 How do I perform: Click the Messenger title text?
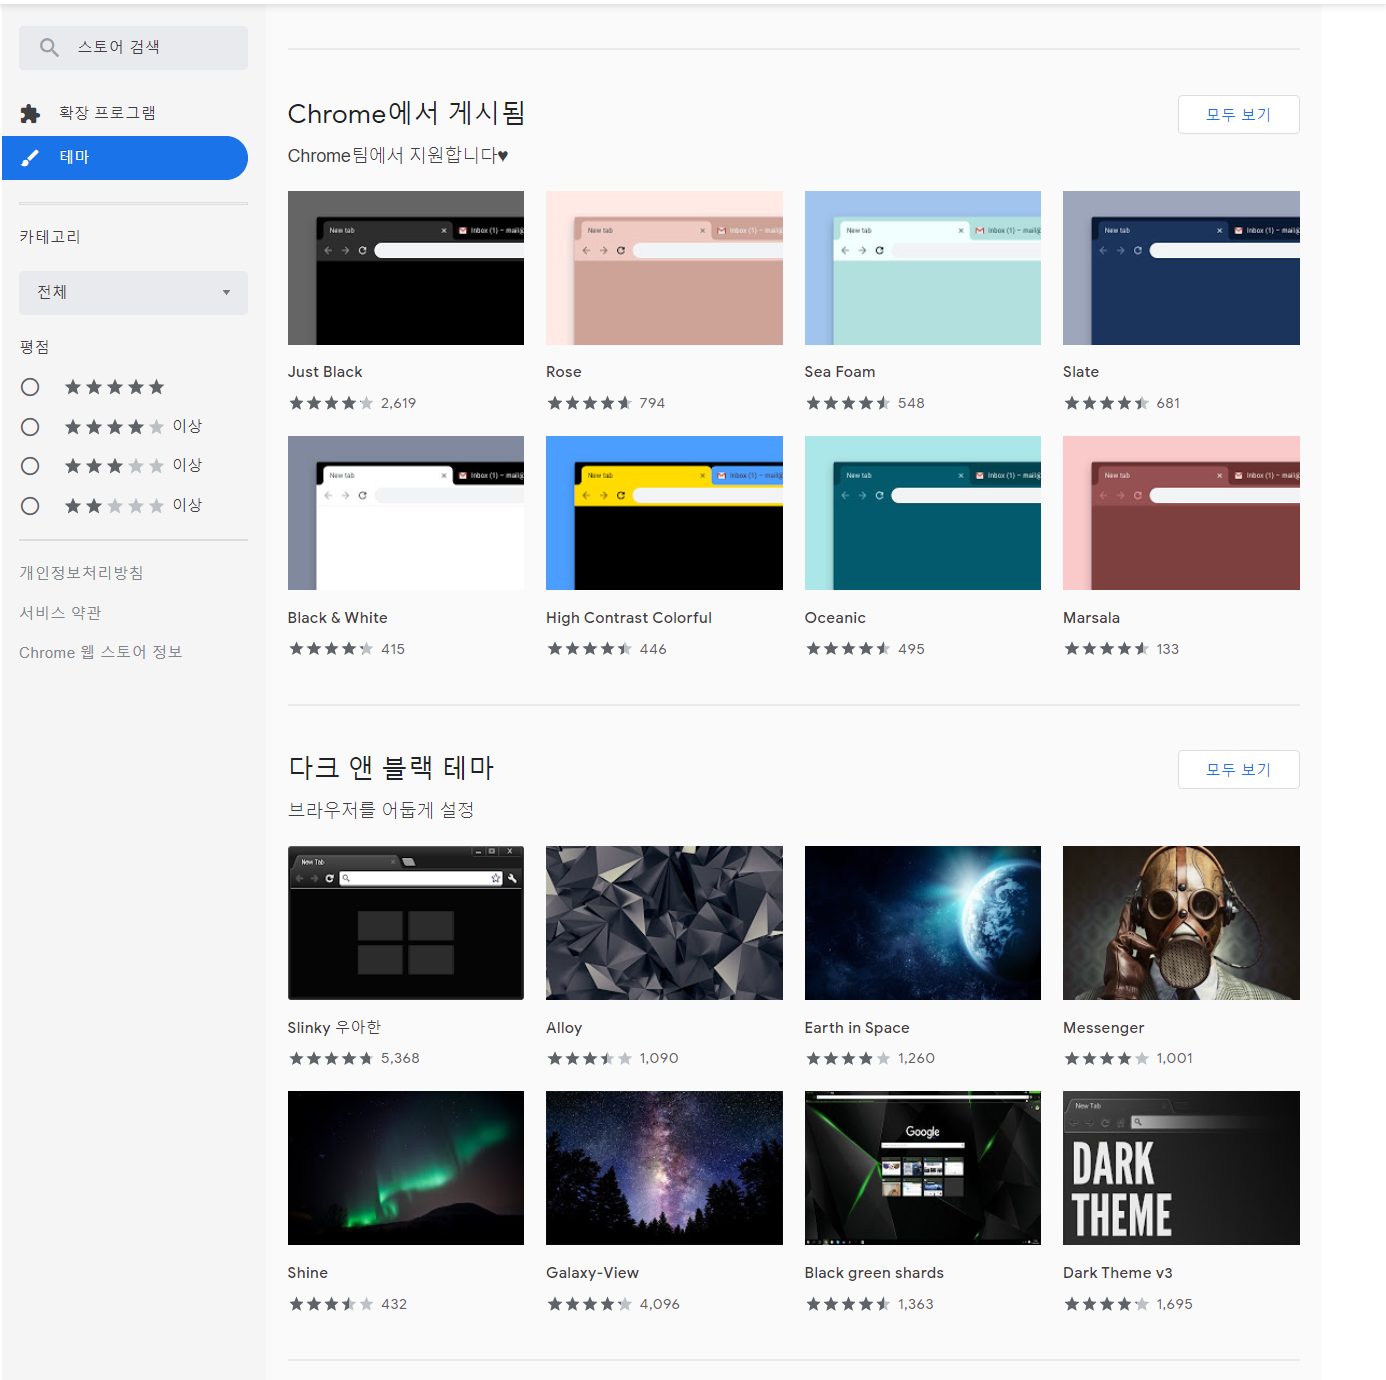click(1104, 1028)
